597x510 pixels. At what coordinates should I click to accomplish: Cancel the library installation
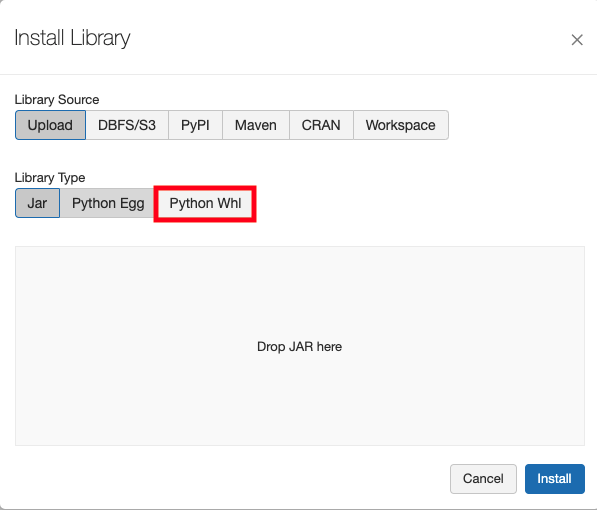pyautogui.click(x=483, y=479)
